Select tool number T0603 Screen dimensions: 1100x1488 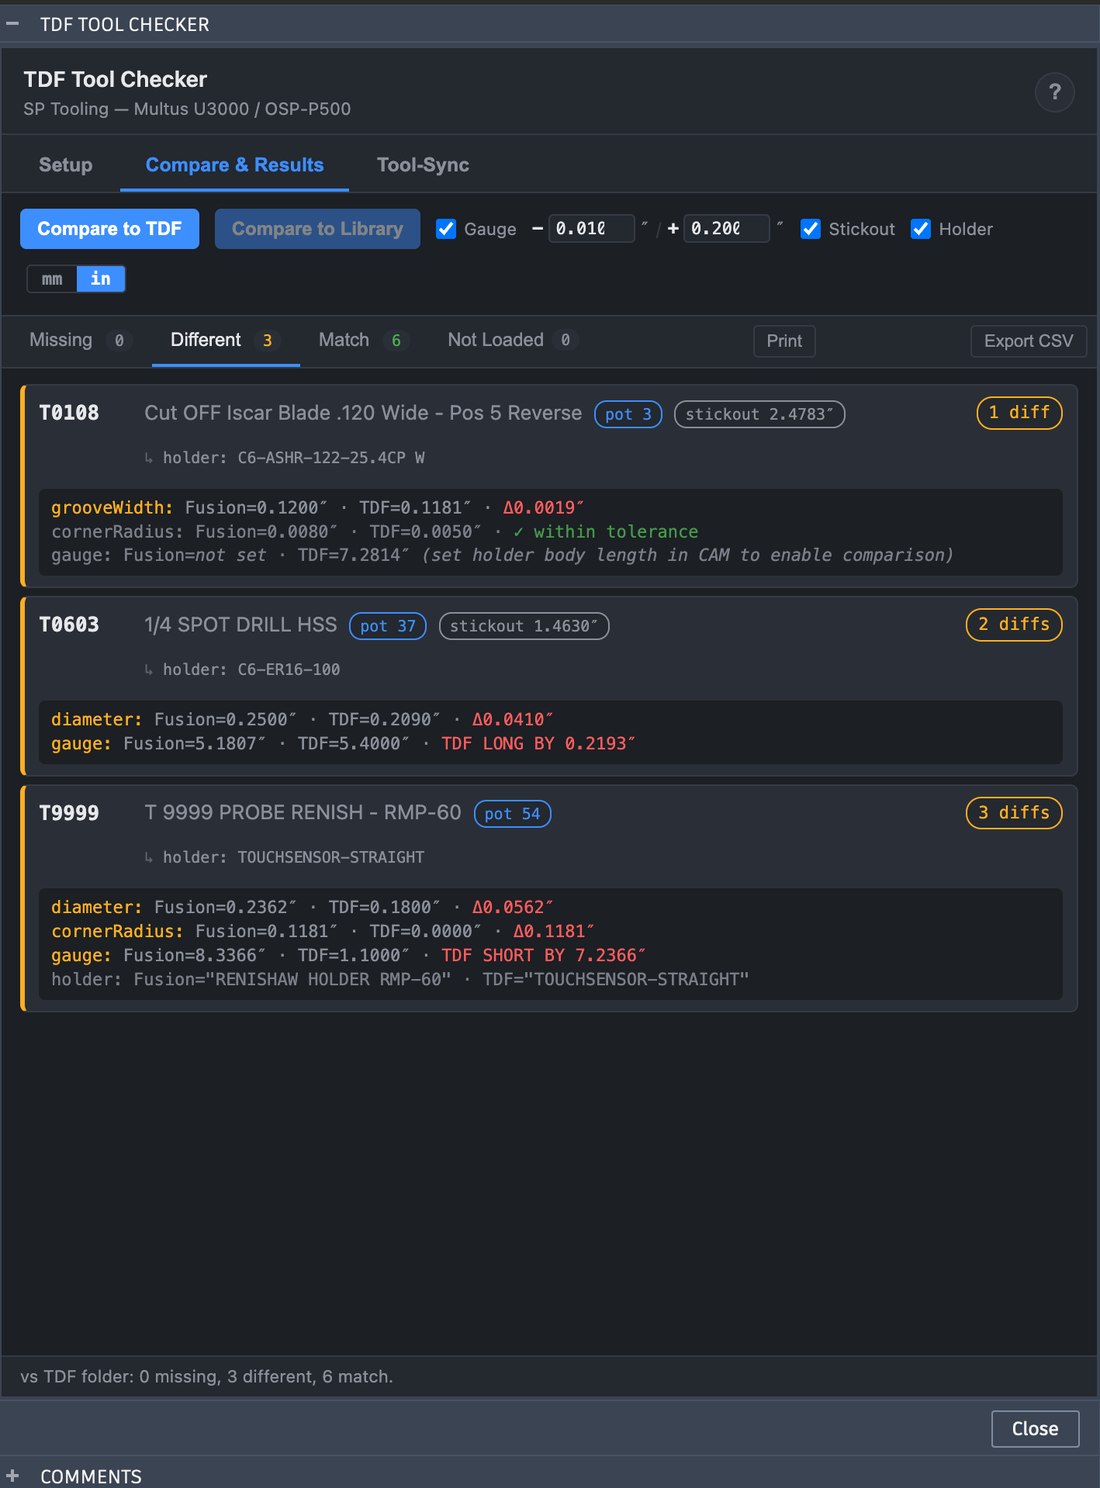tap(69, 625)
